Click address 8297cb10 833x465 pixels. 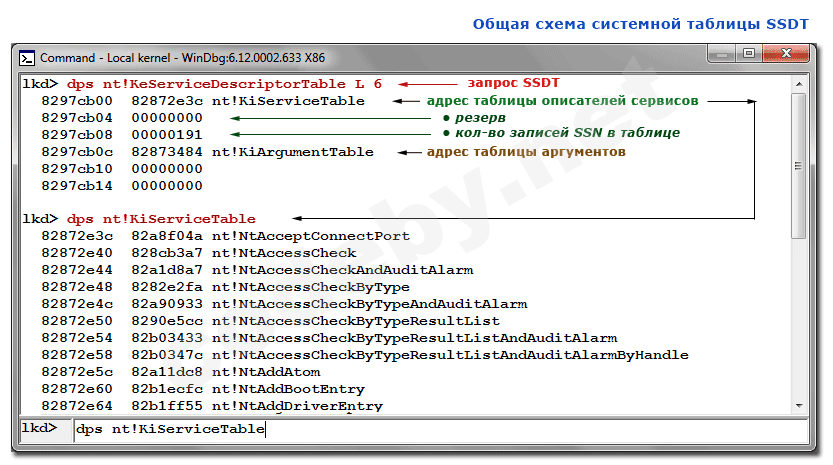(x=77, y=169)
